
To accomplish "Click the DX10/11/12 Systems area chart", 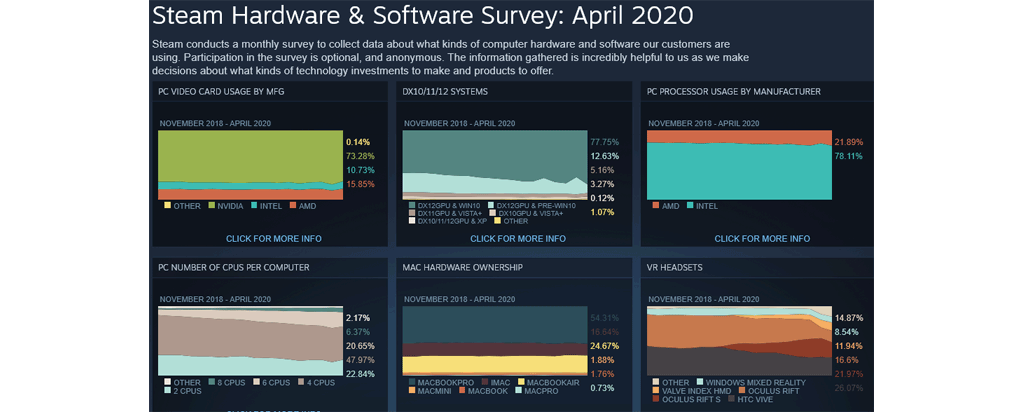I will click(x=495, y=165).
